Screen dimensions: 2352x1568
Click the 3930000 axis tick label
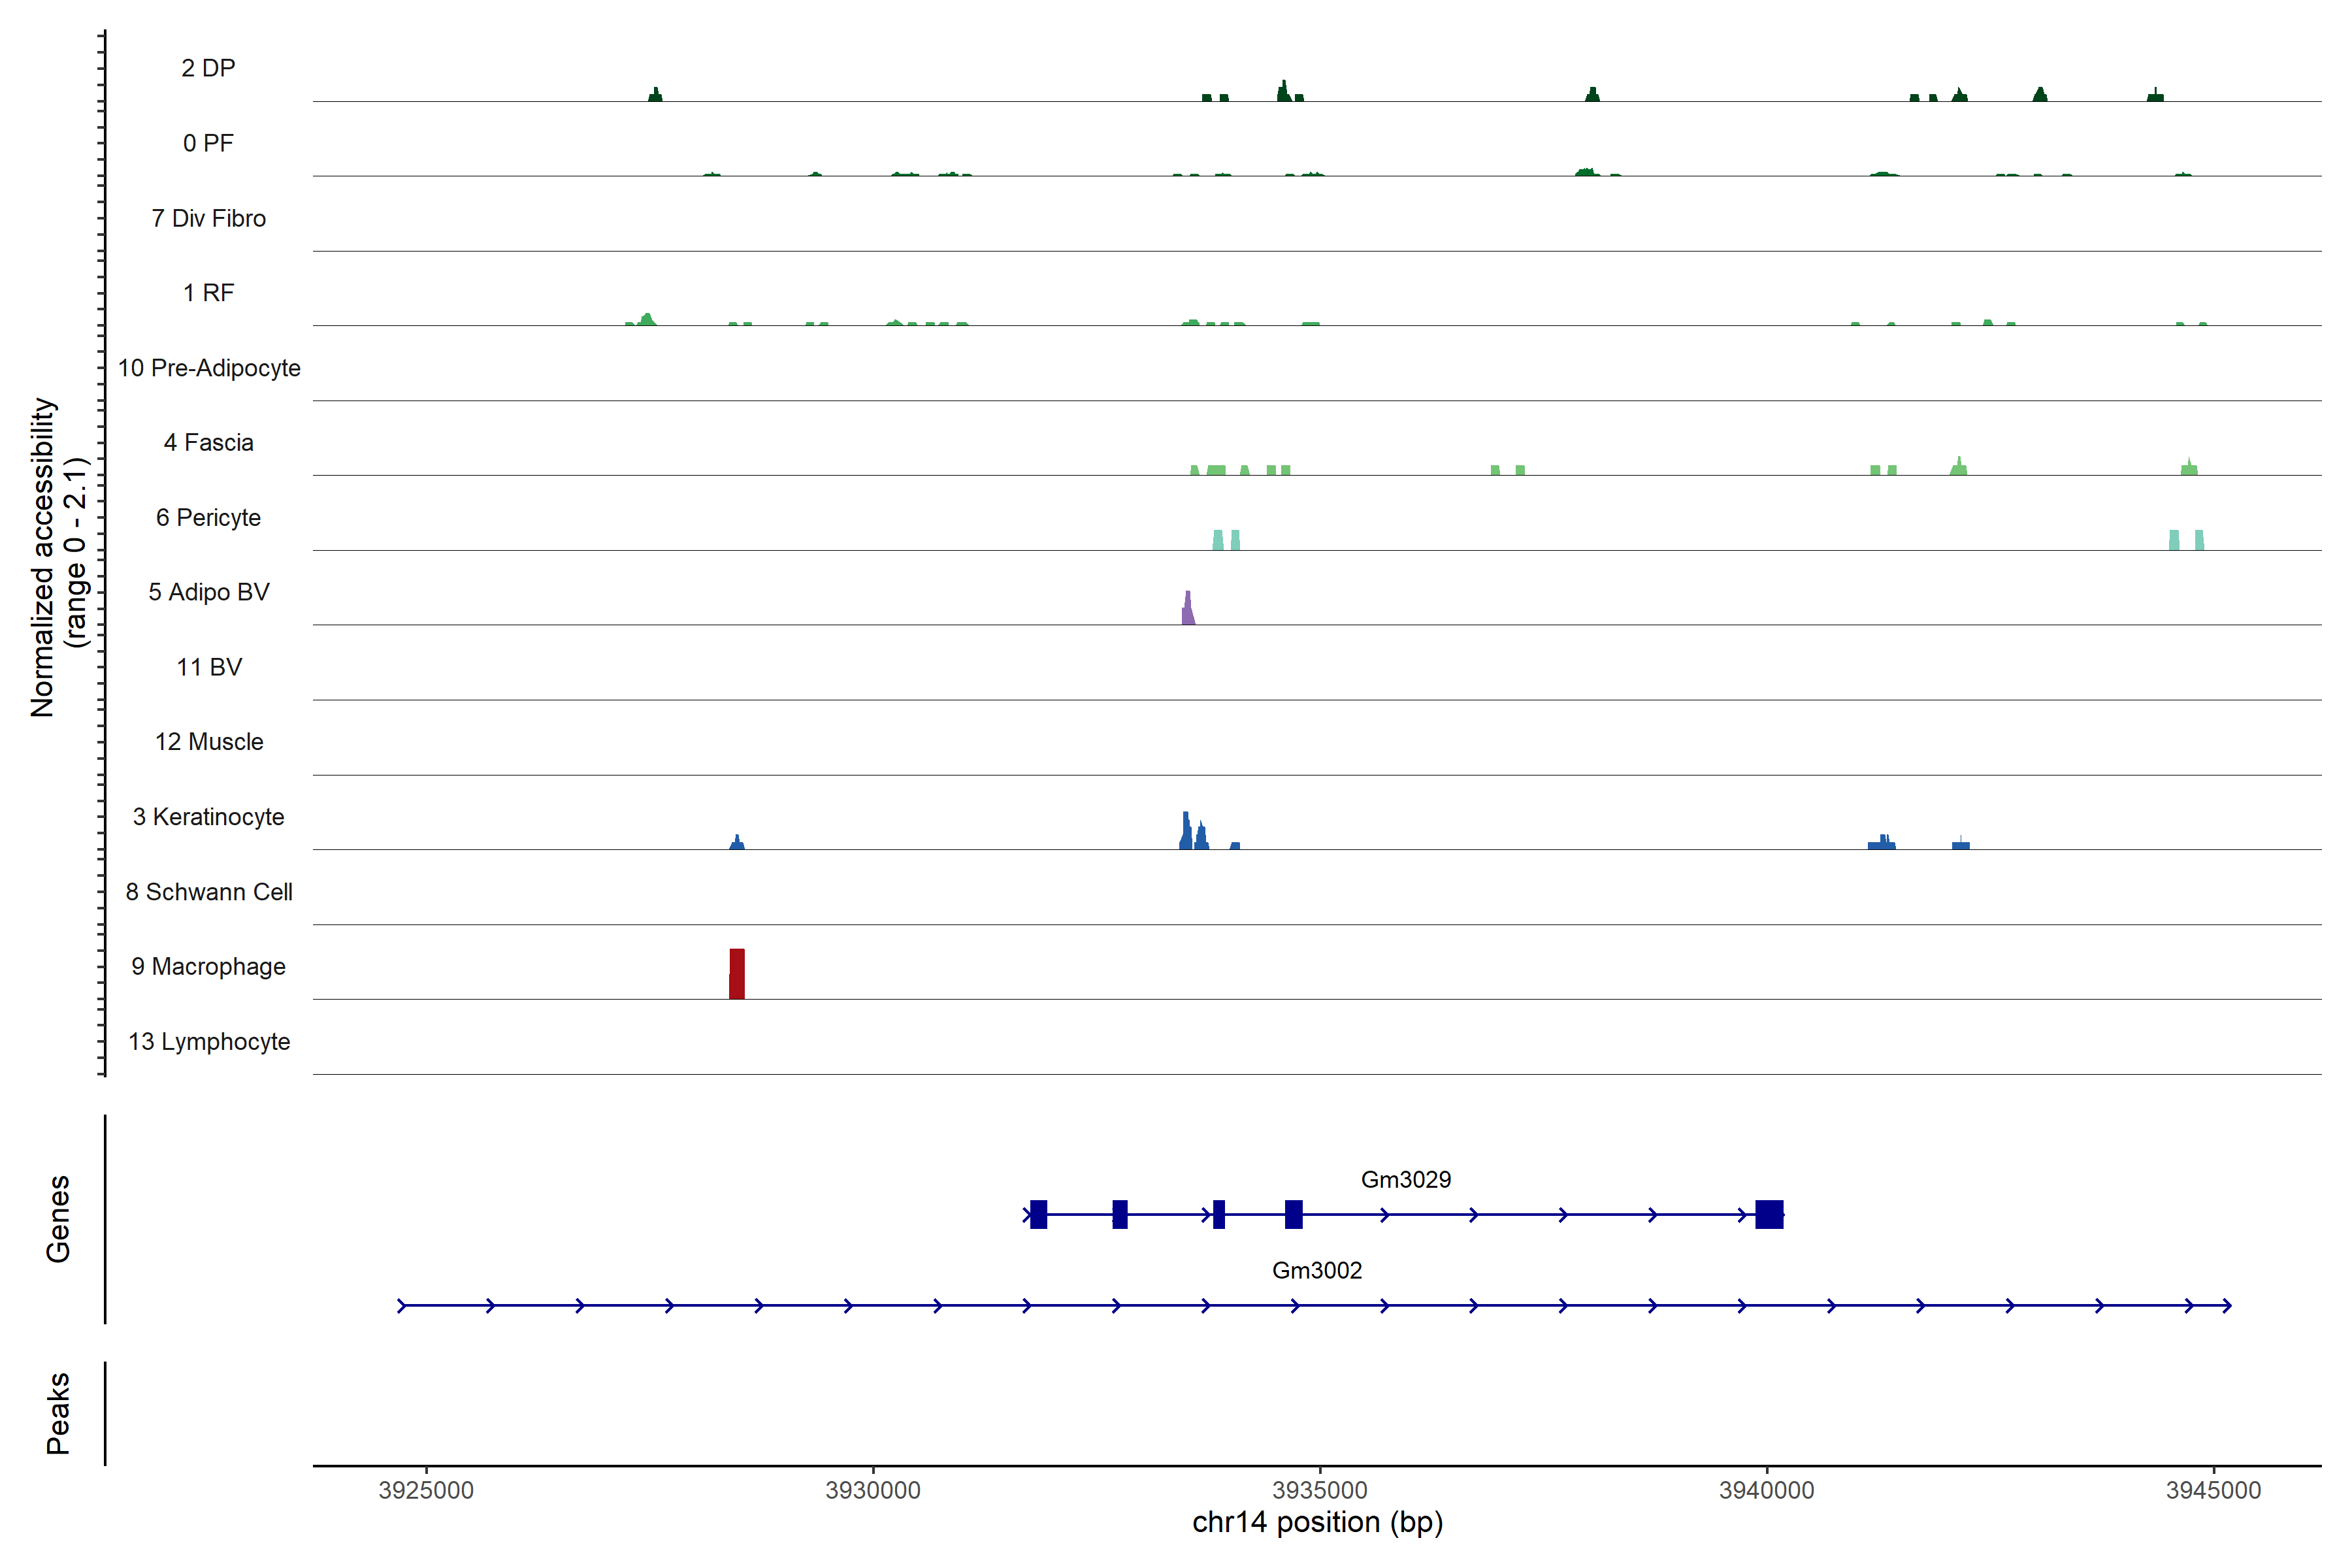pos(872,1490)
